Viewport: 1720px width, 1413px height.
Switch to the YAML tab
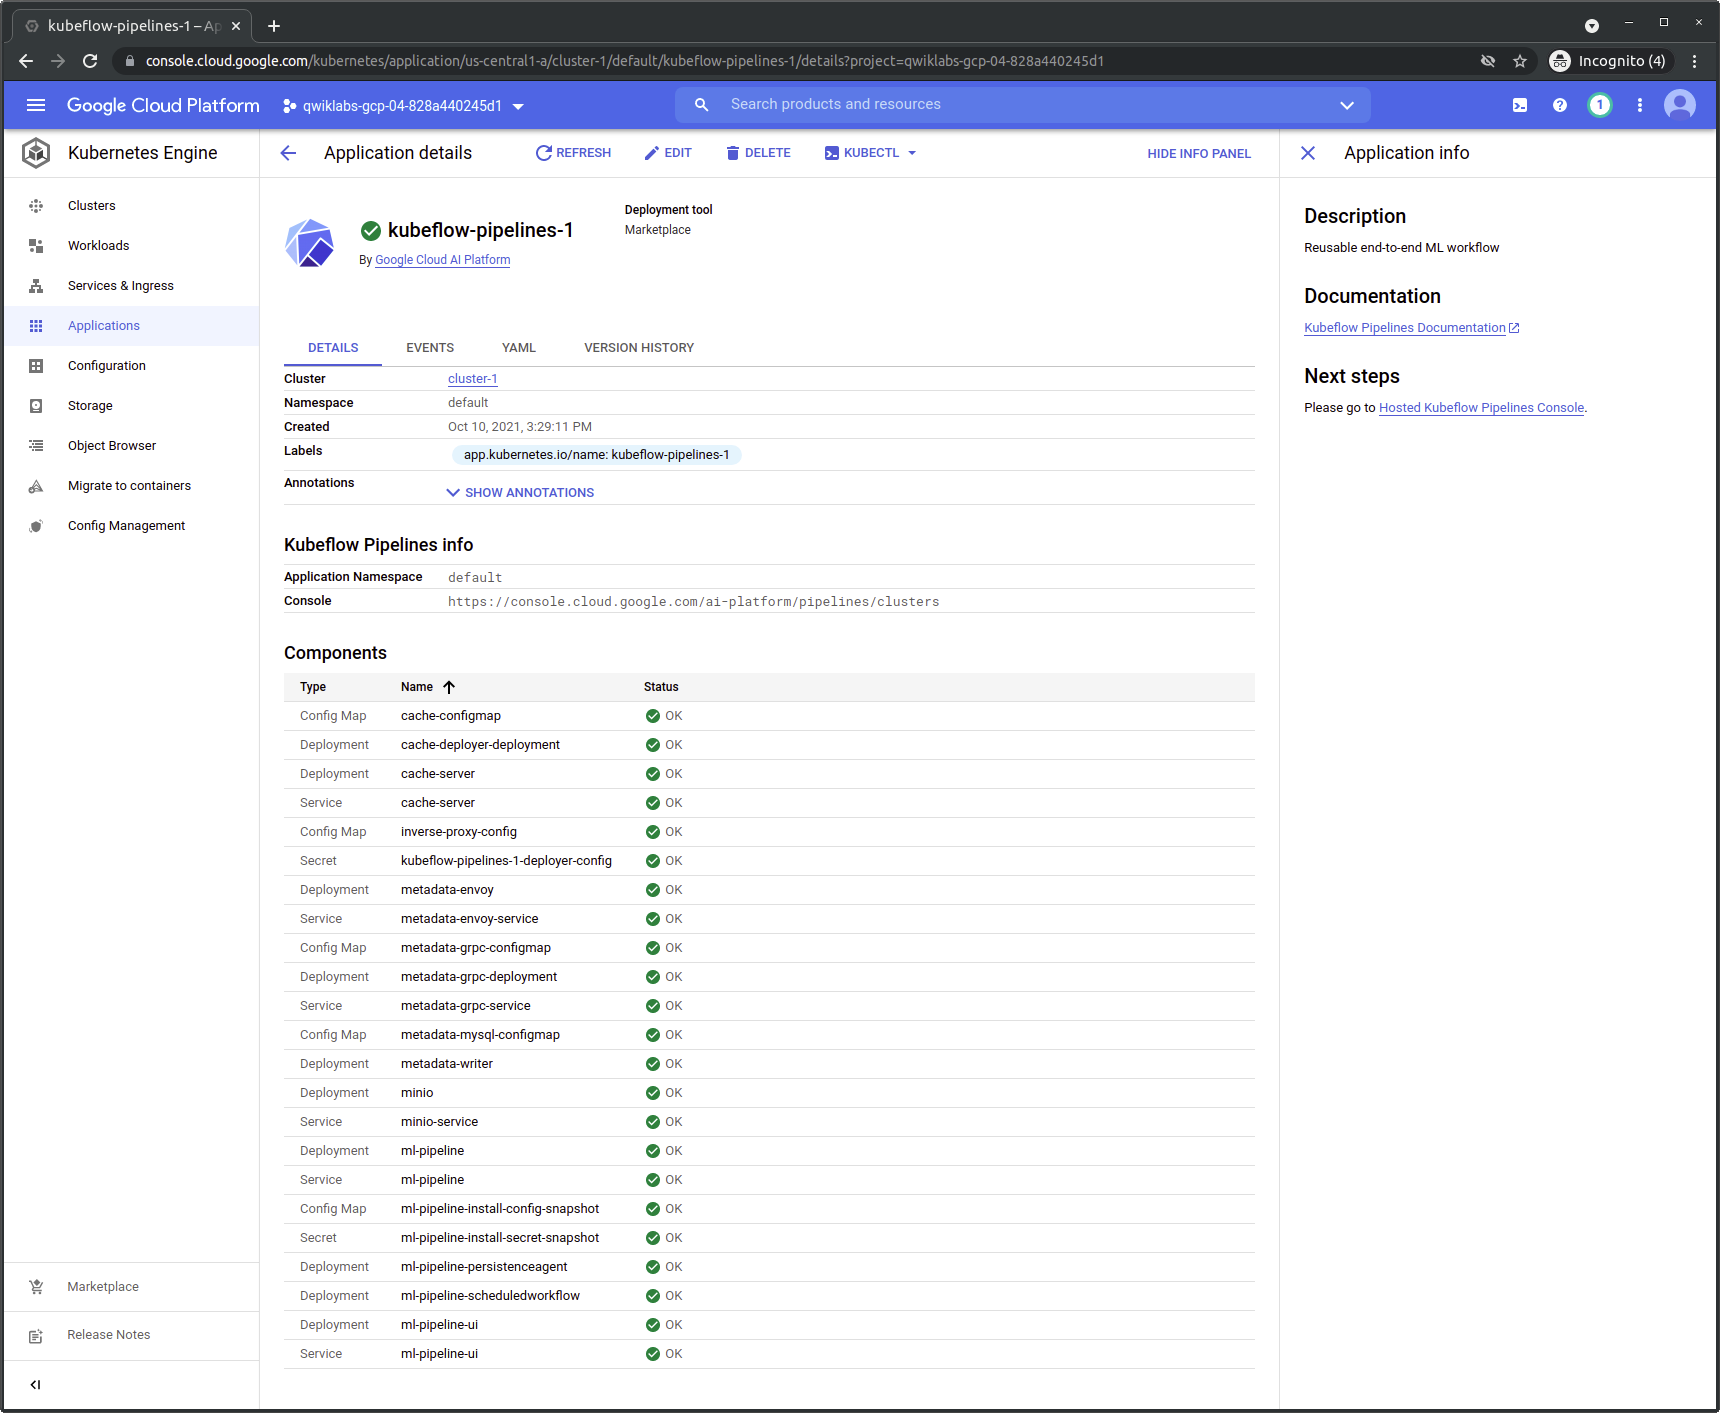pyautogui.click(x=519, y=348)
